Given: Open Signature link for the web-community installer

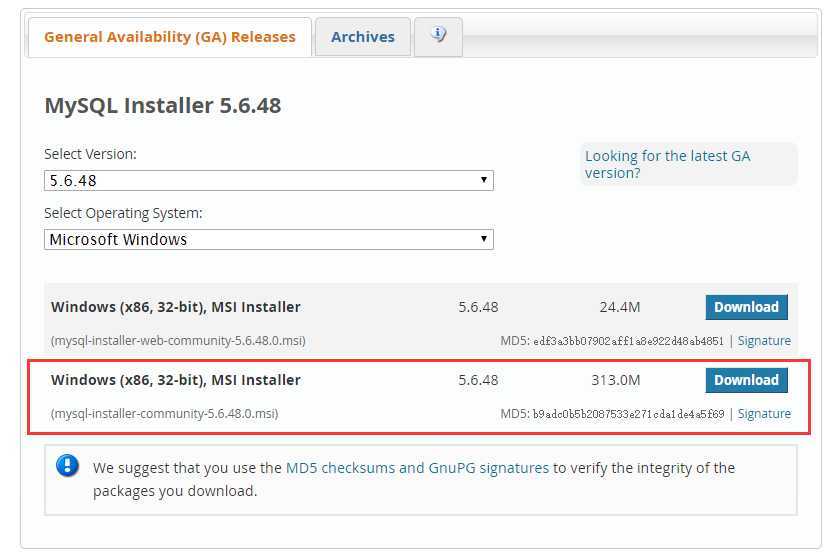Looking at the screenshot, I should (764, 341).
